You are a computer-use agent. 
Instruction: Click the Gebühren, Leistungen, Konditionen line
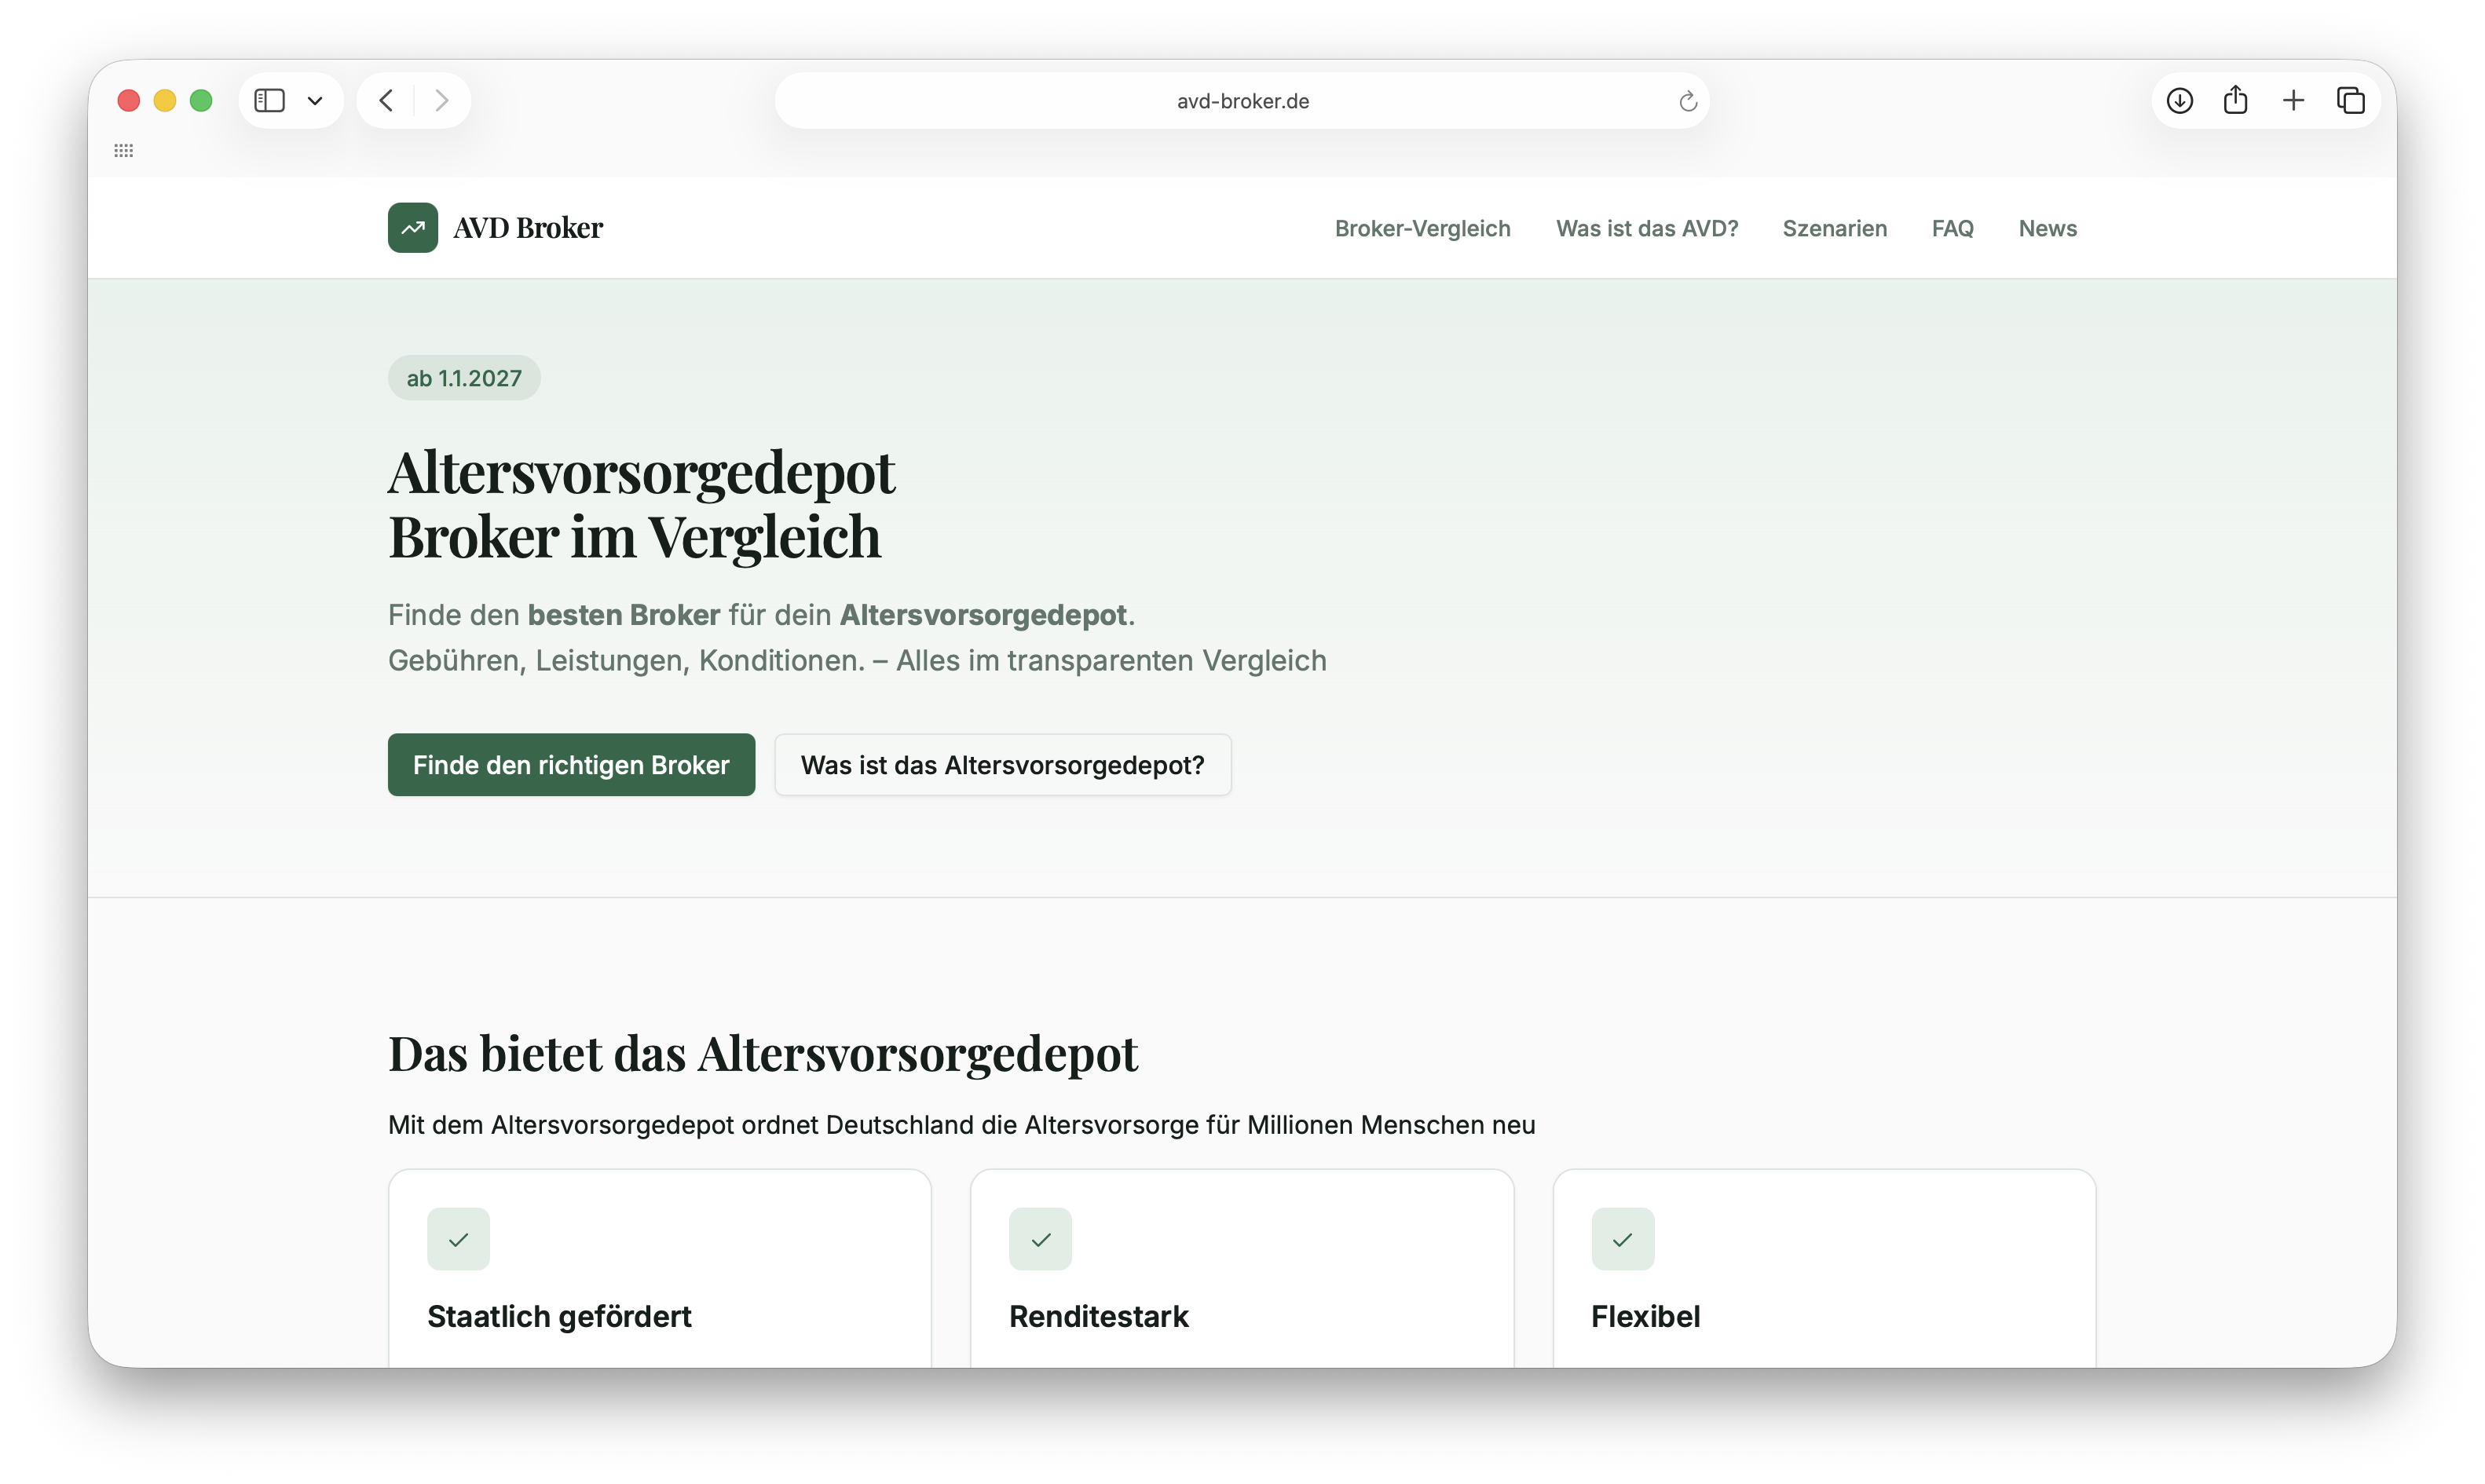(857, 661)
